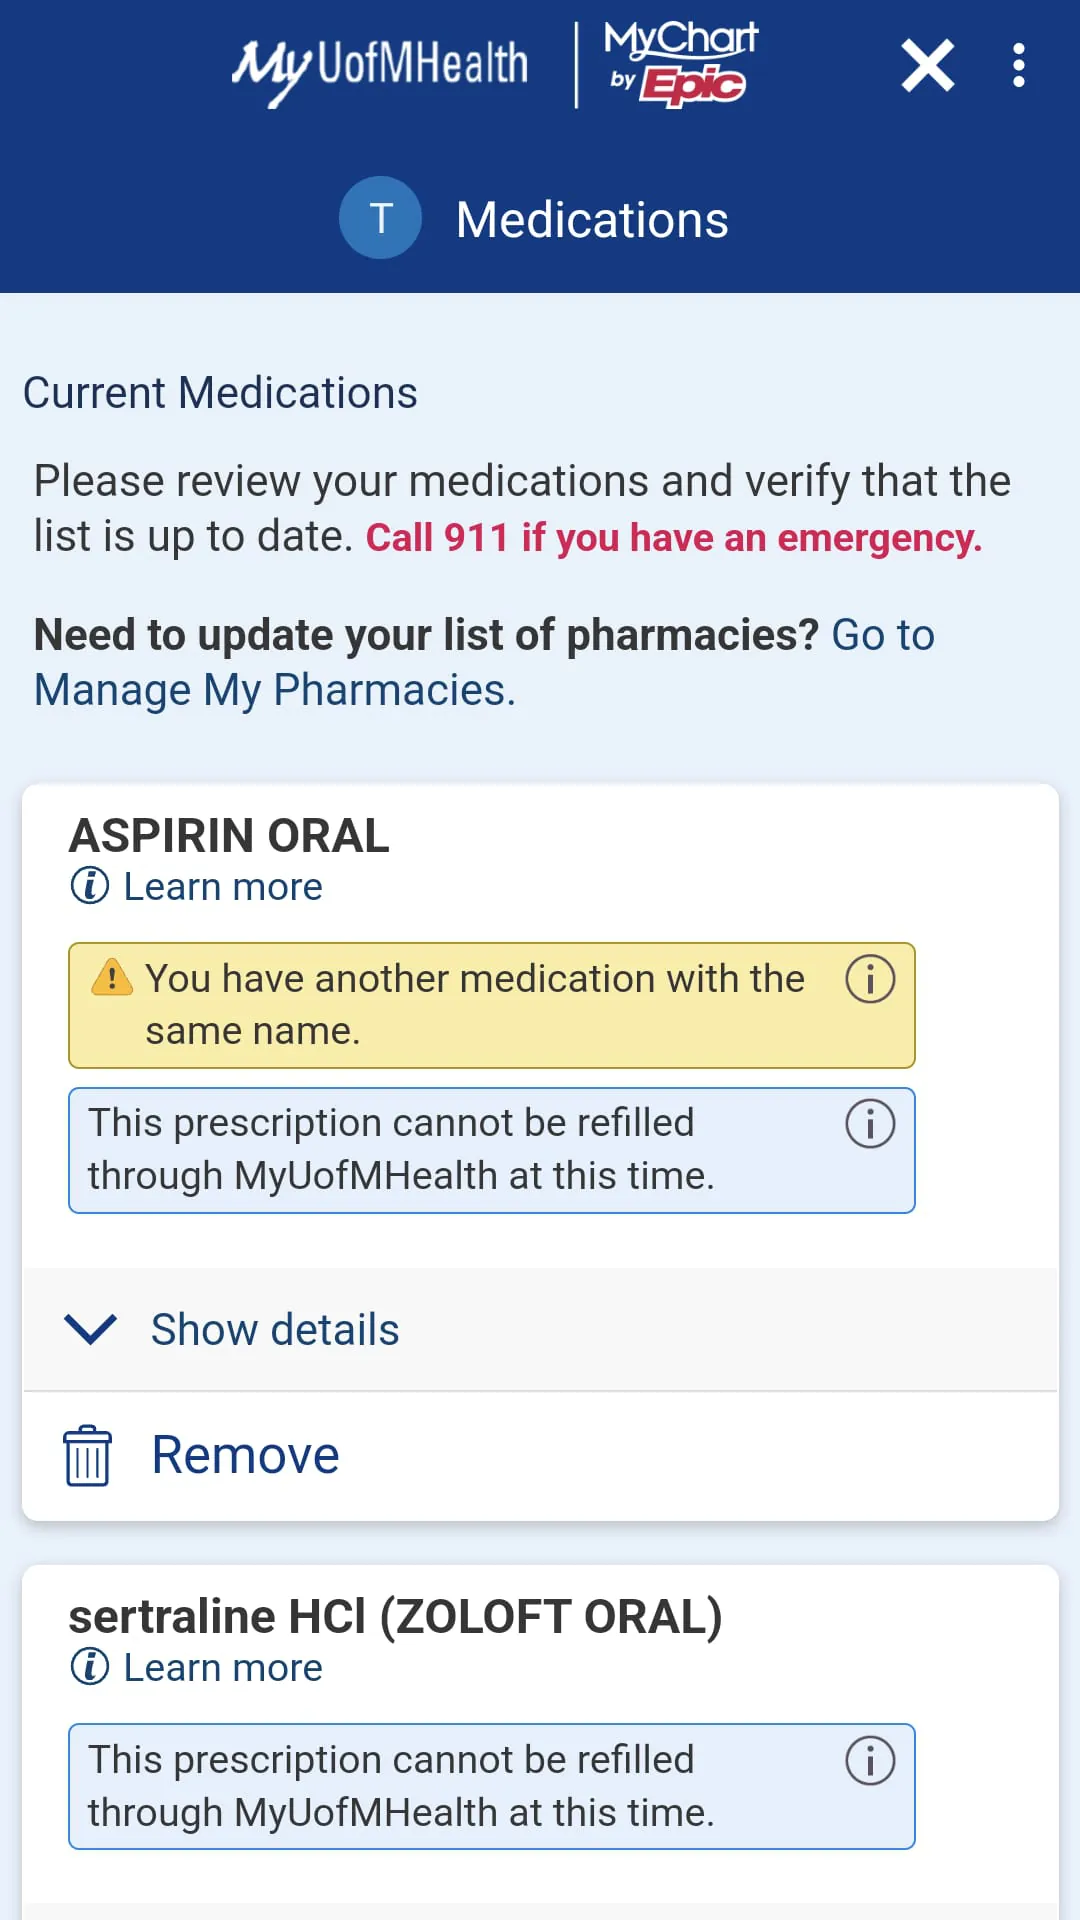The image size is (1080, 1920).
Task: Learn more about sertraline HCl
Action: tap(223, 1668)
